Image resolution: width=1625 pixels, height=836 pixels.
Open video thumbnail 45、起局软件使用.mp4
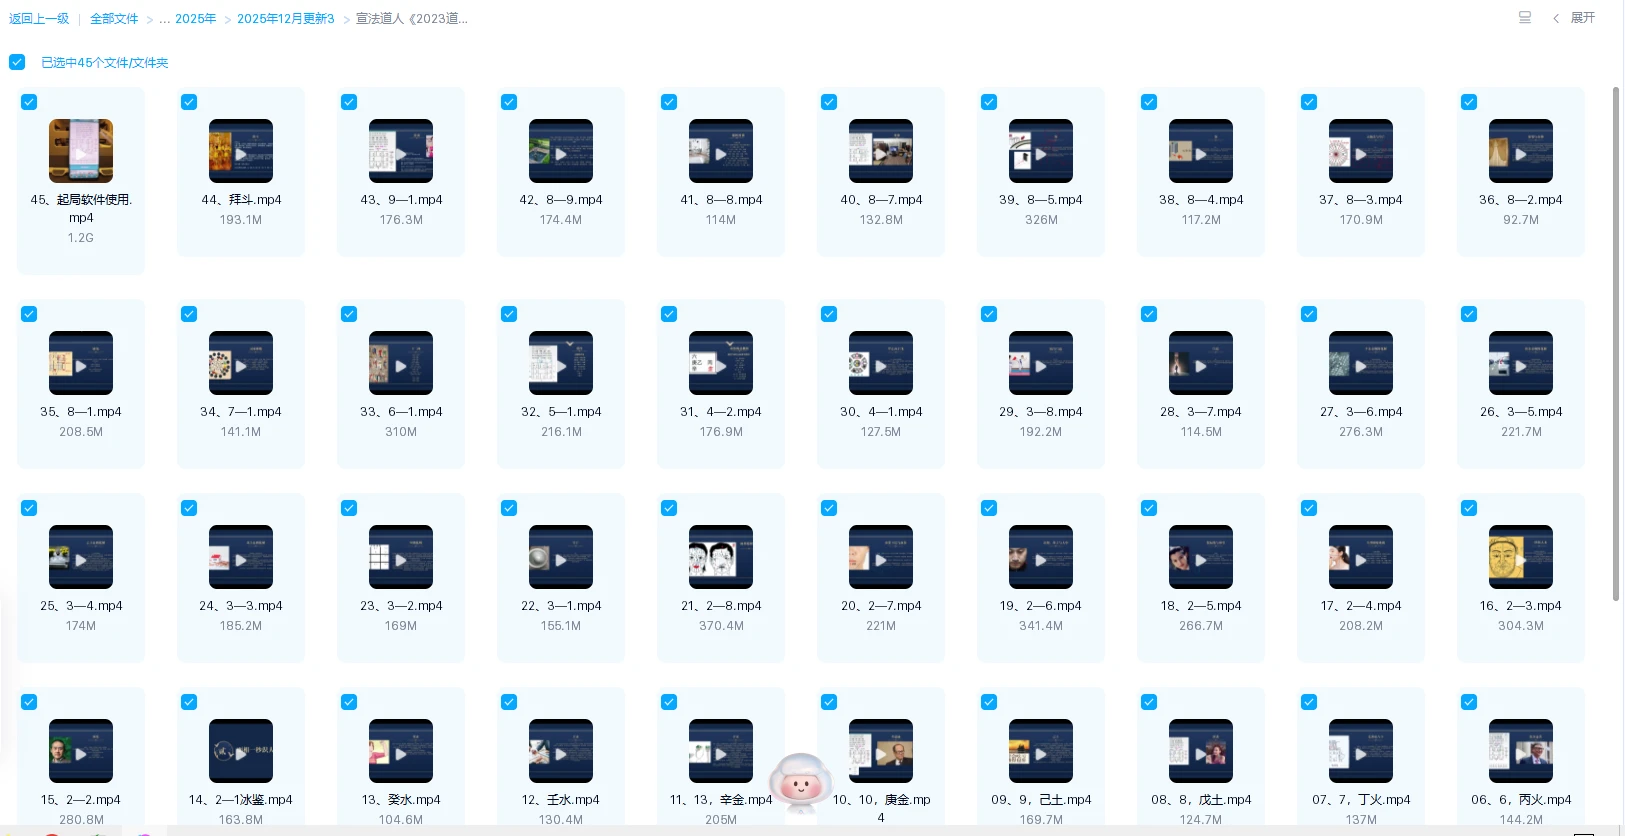point(81,151)
